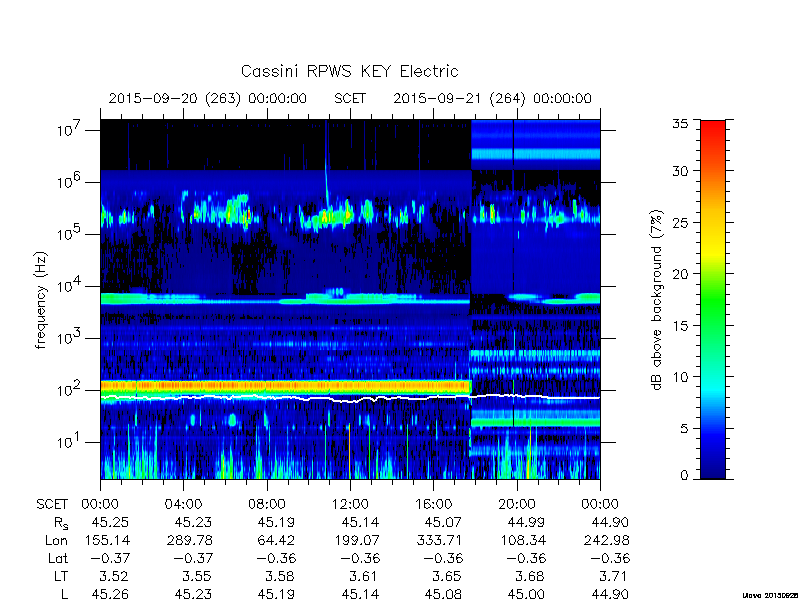Click the colorbar tick value 15

click(x=681, y=325)
